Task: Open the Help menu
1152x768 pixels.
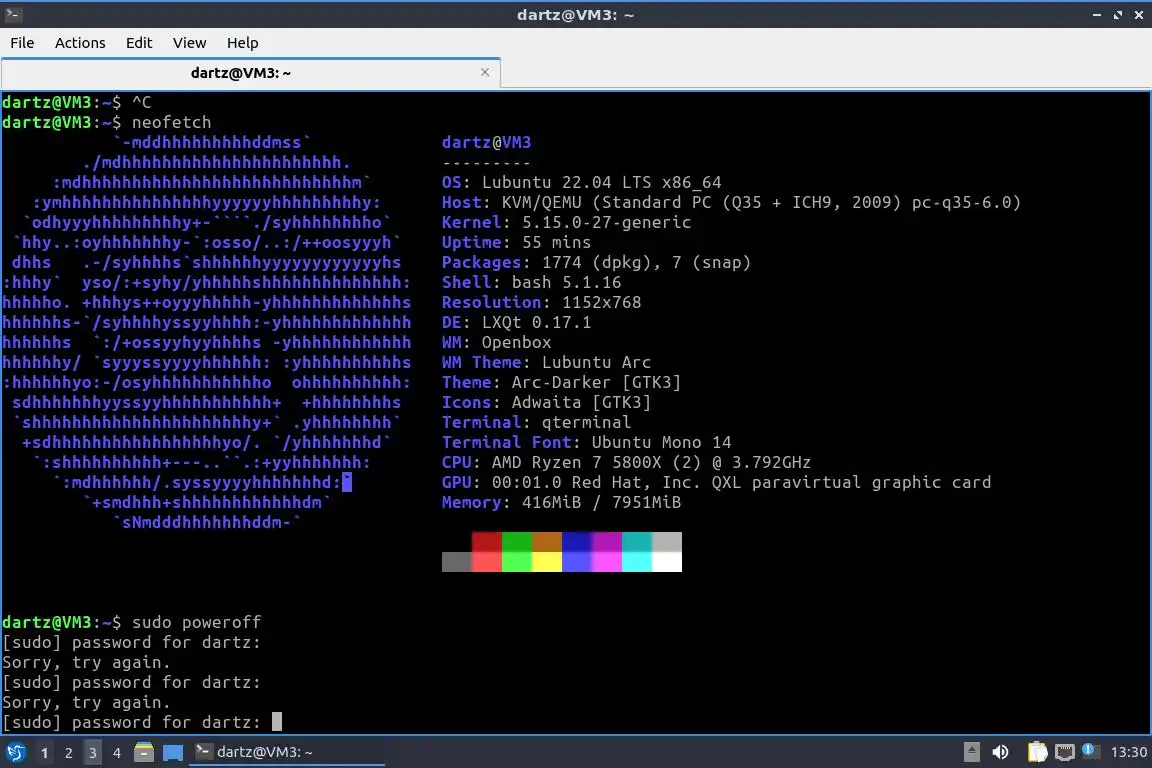Action: [242, 43]
